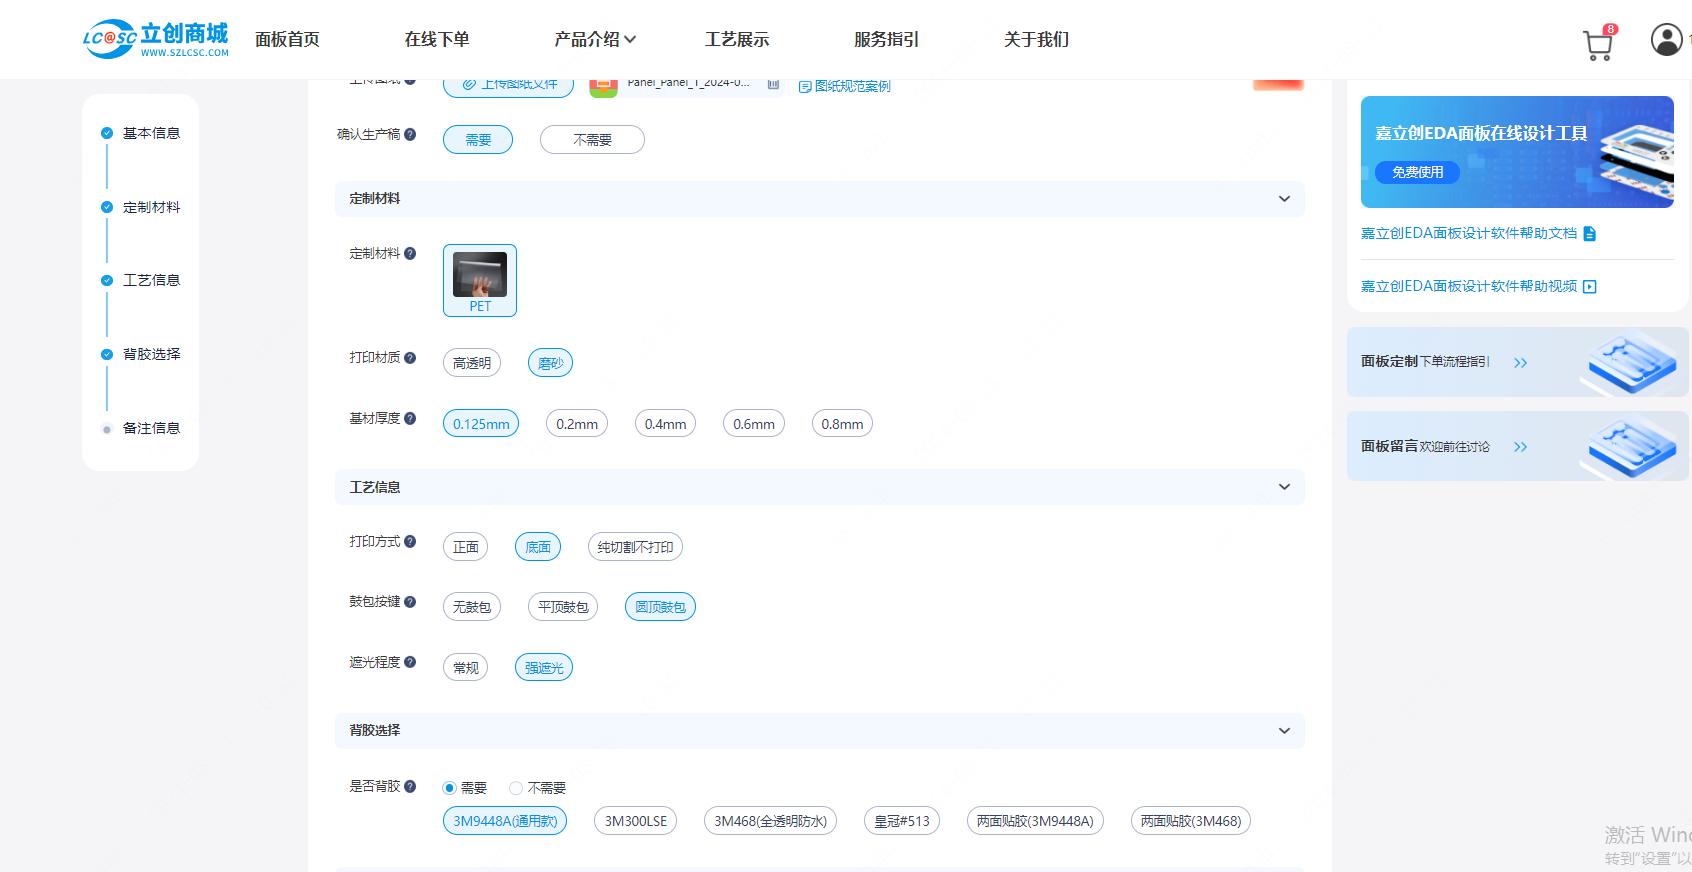The image size is (1692, 872).
Task: Open the shopping cart icon
Action: click(1597, 45)
